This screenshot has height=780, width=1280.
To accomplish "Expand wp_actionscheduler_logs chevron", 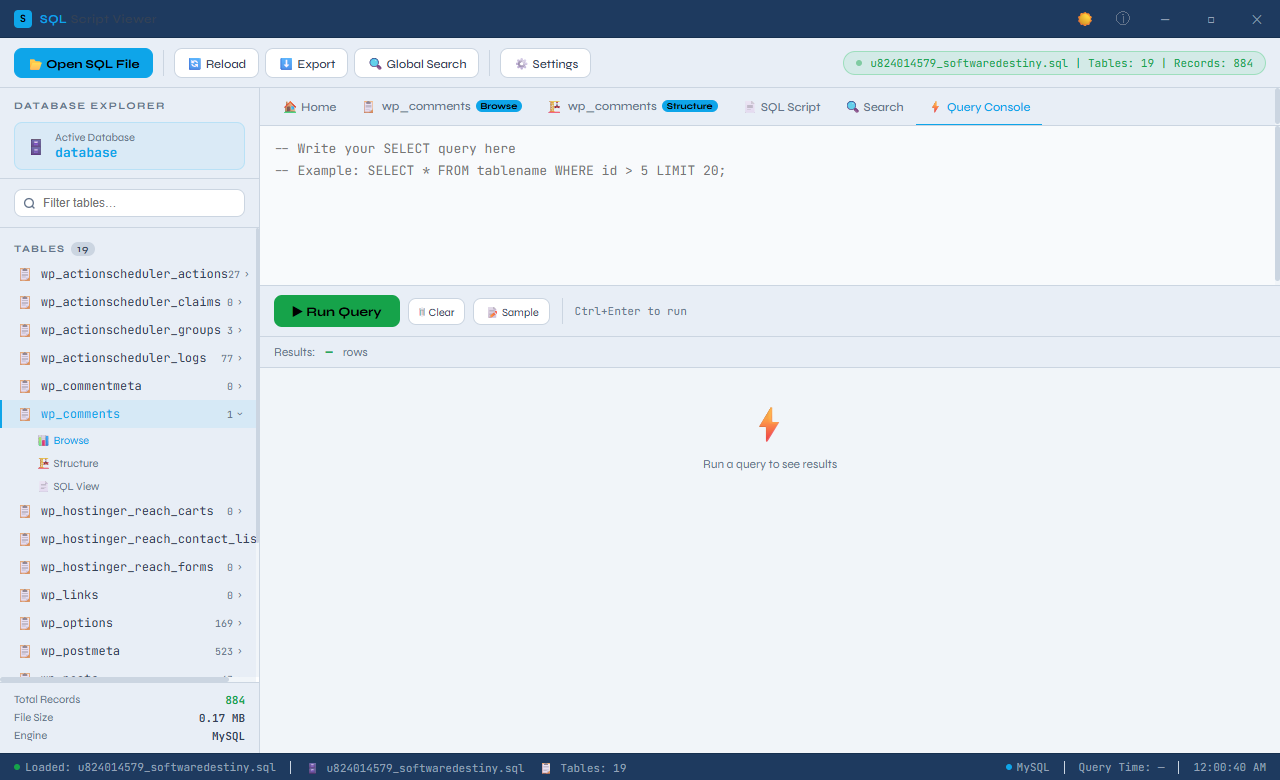I will click(x=241, y=358).
